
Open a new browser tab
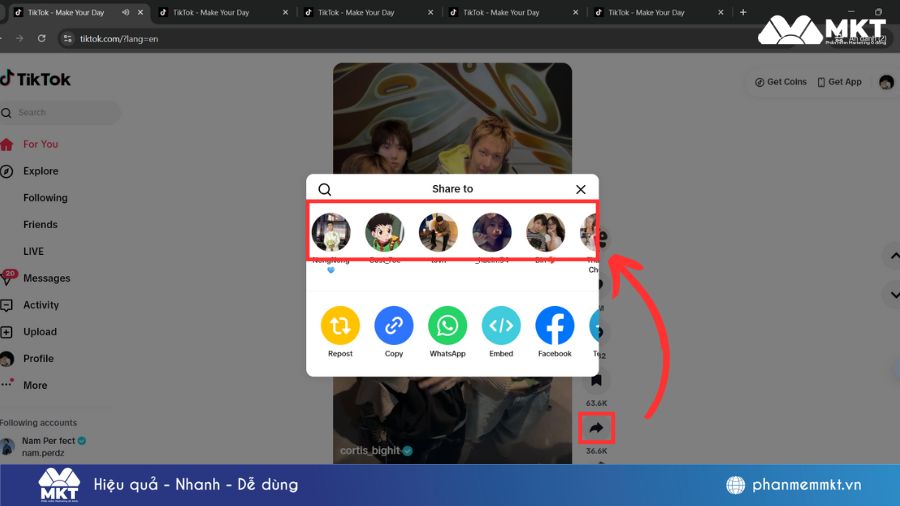point(743,13)
